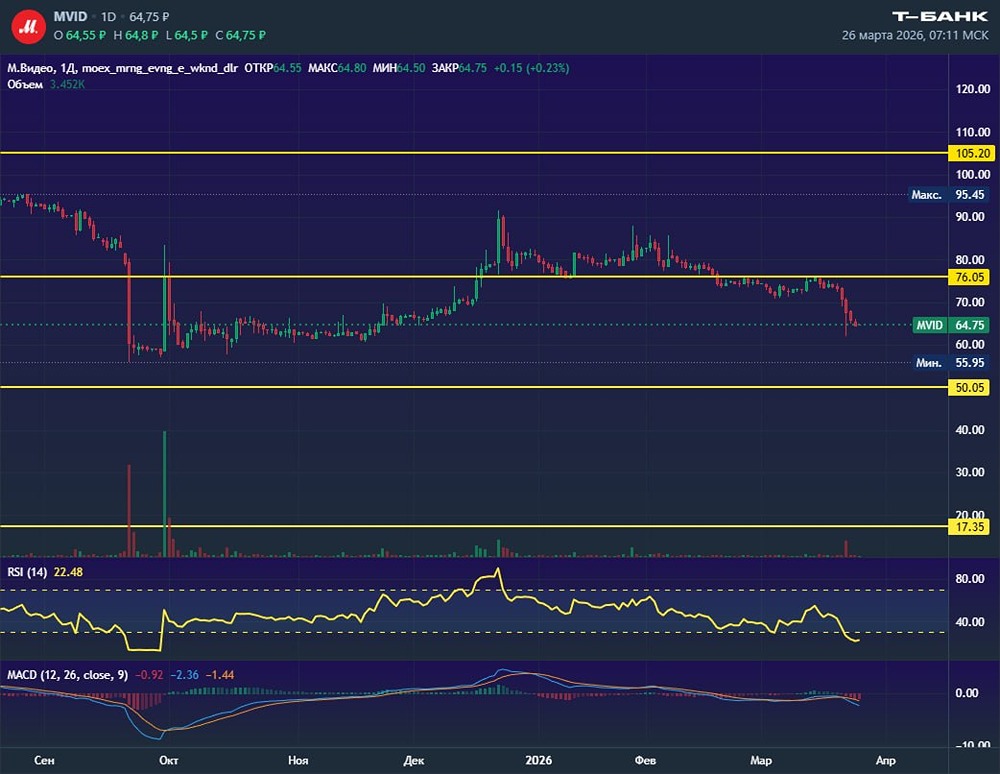This screenshot has width=1000, height=774.
Task: Click the tall red volume bar in late September
Action: click(129, 511)
